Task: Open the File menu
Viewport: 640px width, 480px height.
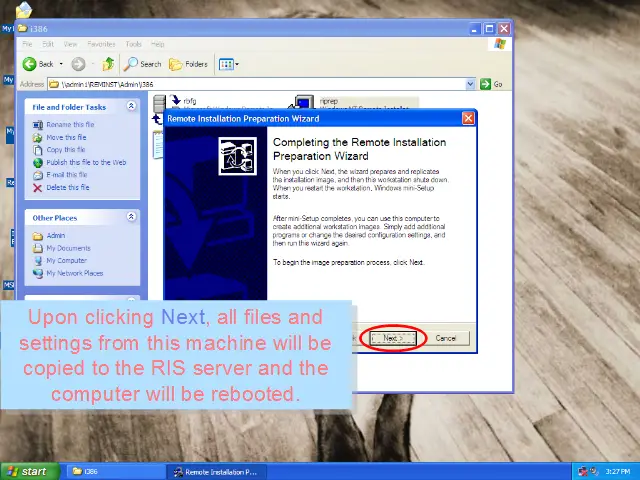Action: point(27,44)
